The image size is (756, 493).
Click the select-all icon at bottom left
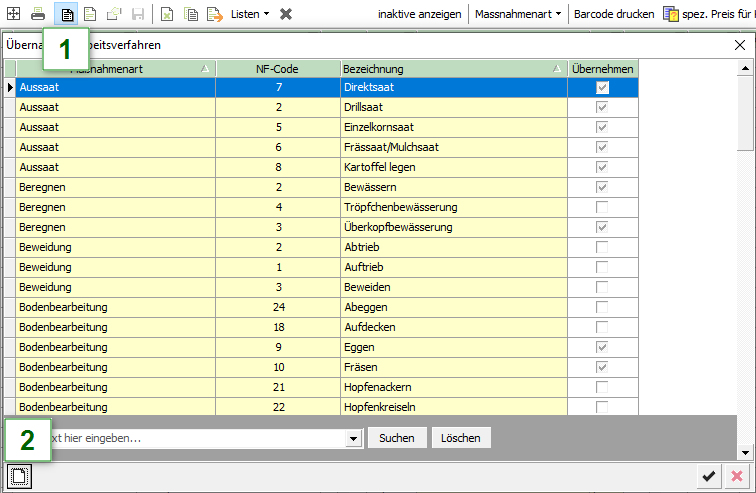(20, 476)
